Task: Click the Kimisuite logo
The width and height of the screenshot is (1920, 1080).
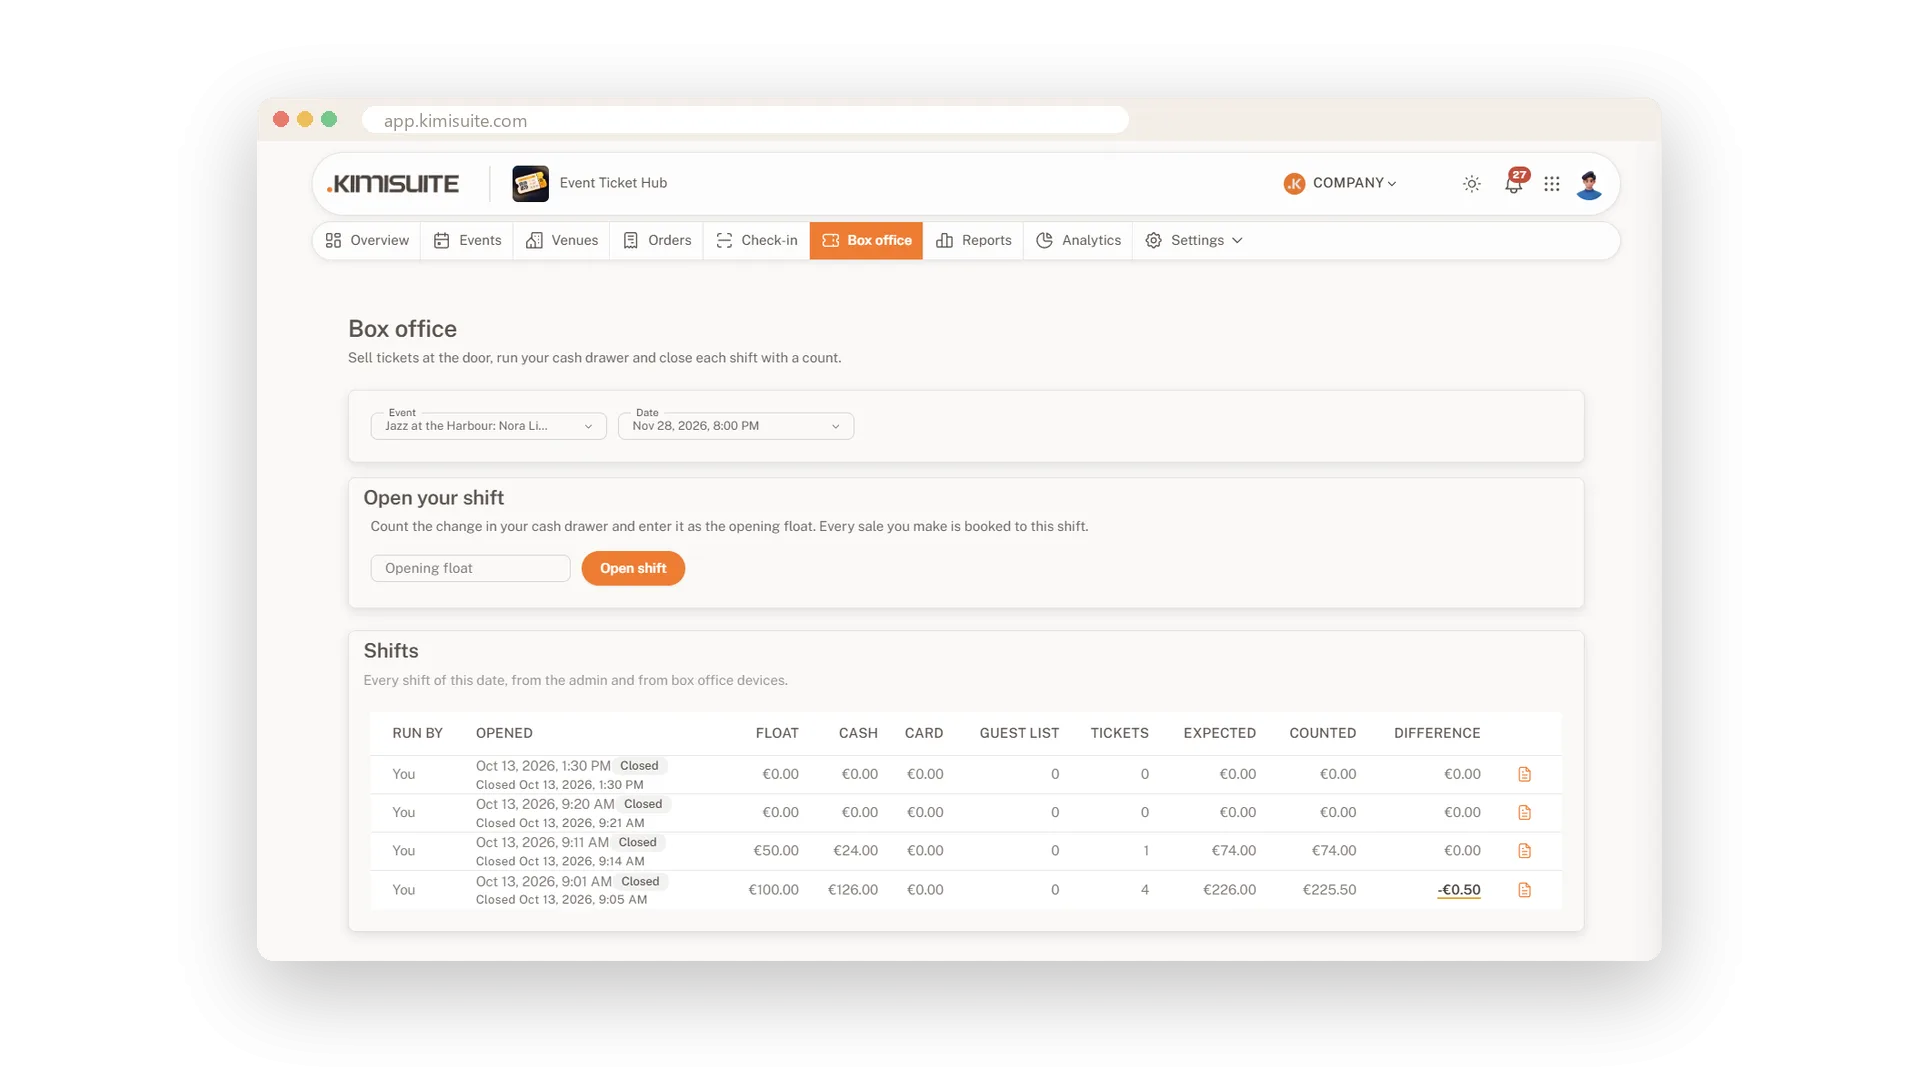Action: tap(393, 184)
